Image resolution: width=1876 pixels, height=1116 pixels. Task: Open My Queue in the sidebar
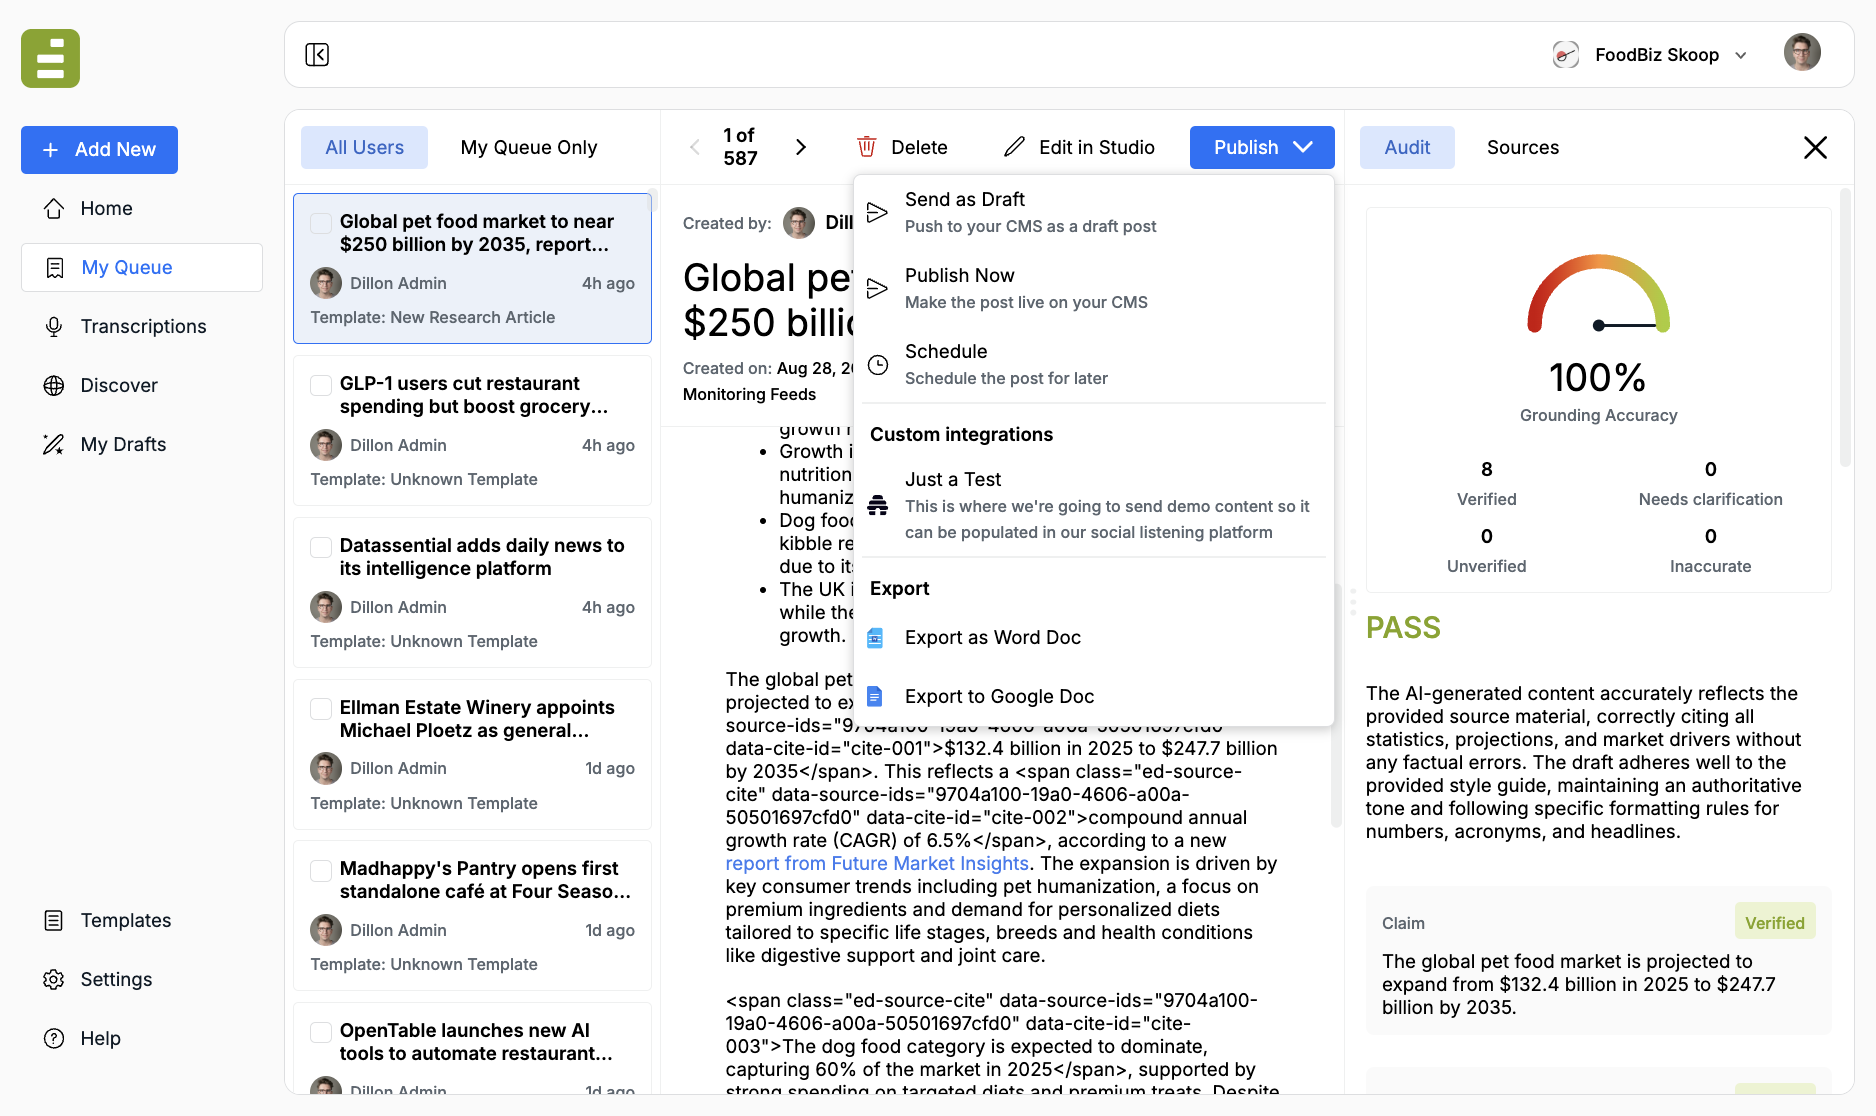(x=142, y=267)
